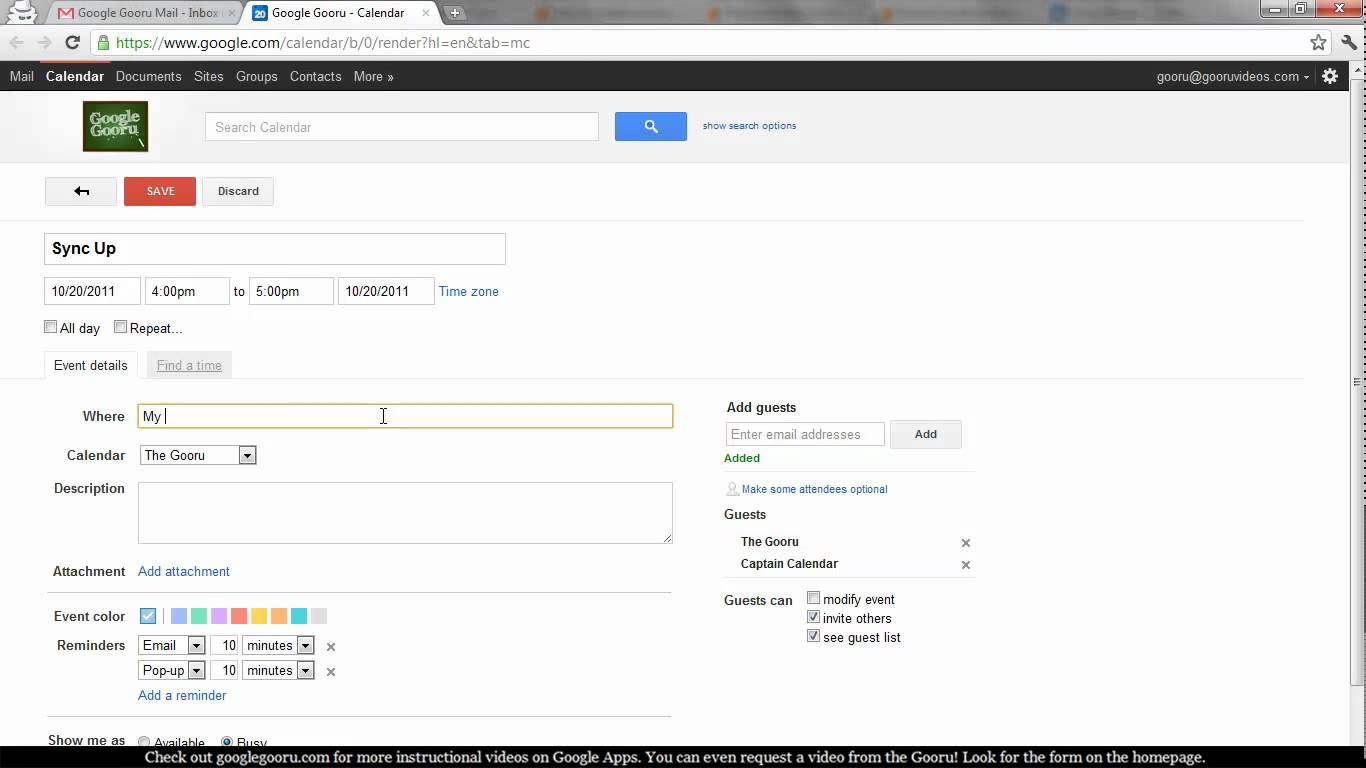The height and width of the screenshot is (768, 1366).
Task: Go back with the arrow button
Action: (81, 191)
